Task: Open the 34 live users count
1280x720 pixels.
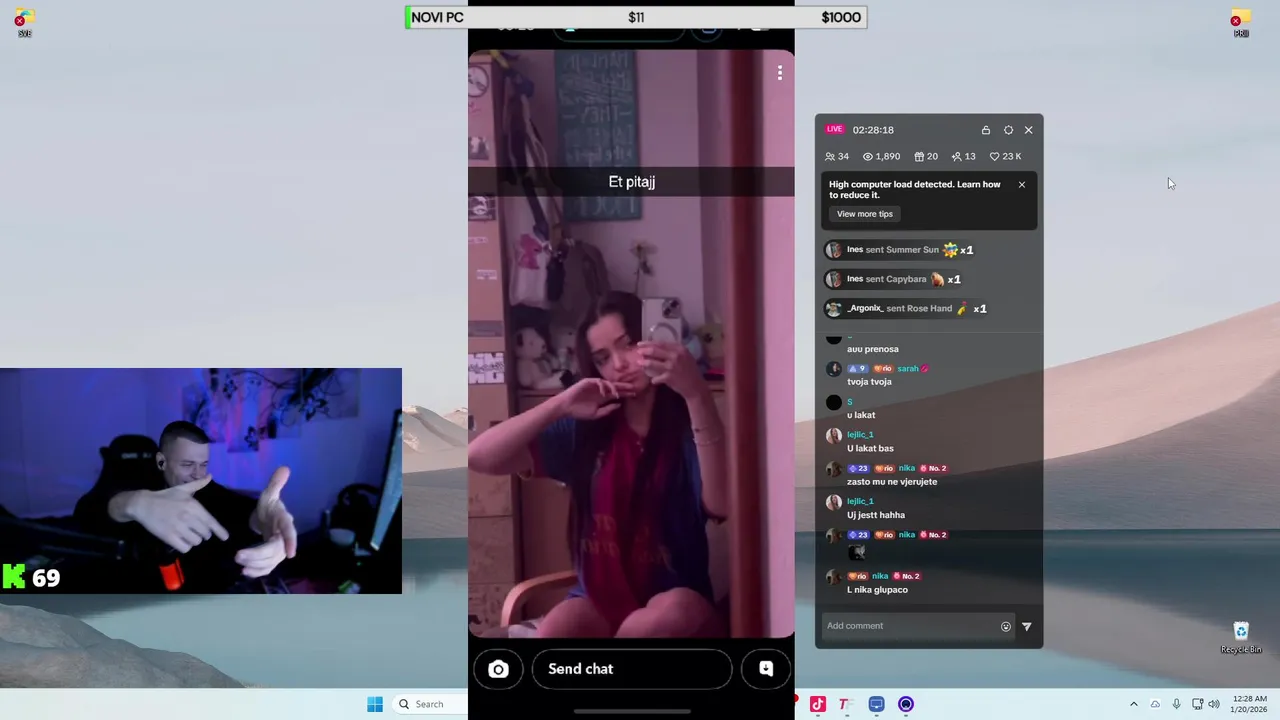Action: 837,157
